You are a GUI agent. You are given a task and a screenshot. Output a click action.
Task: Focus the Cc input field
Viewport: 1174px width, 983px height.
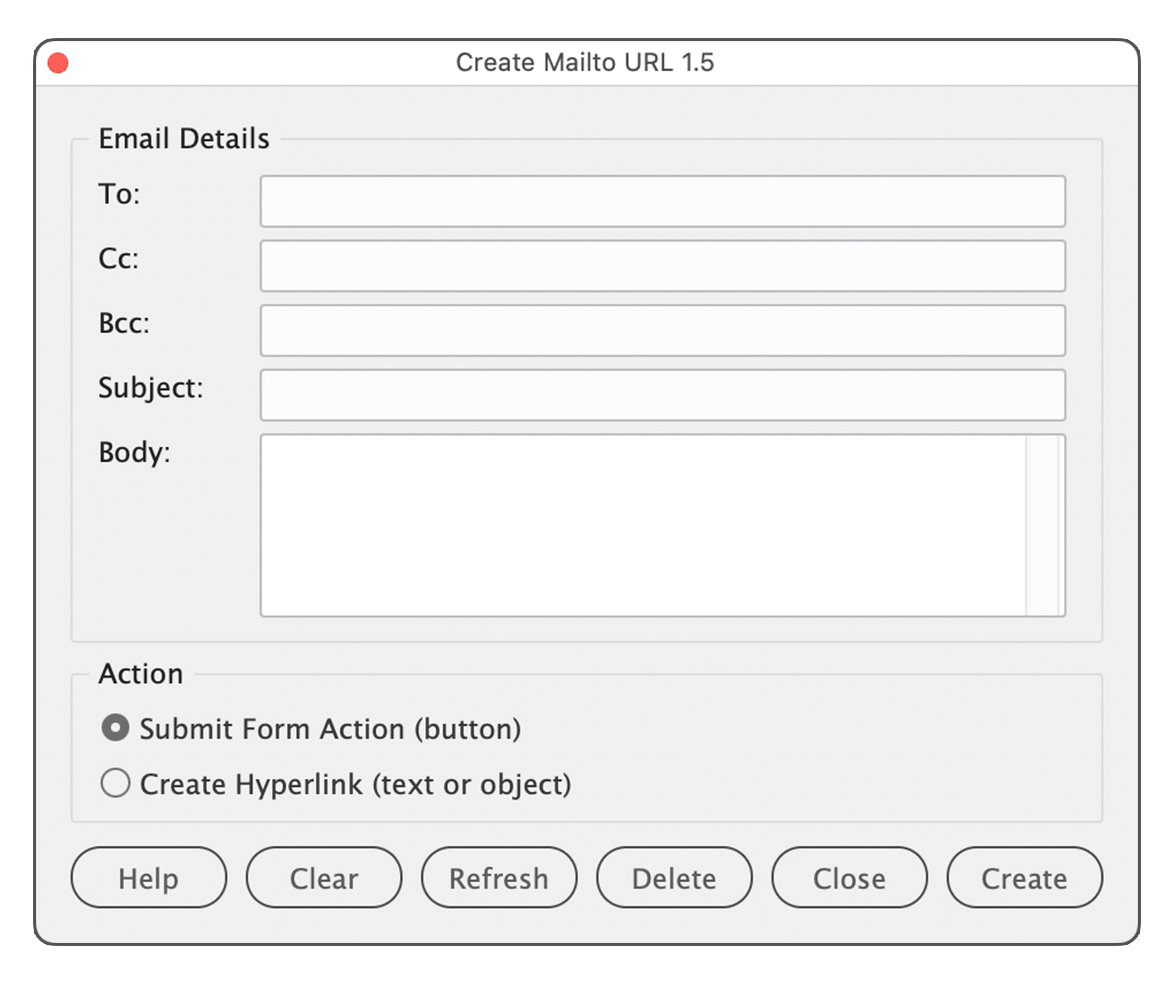662,266
